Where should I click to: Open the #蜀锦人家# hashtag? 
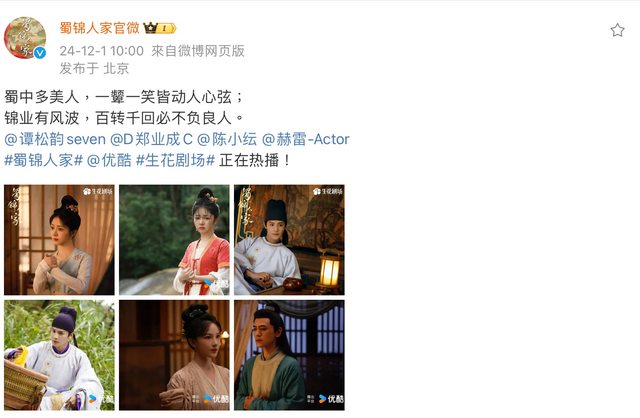click(x=44, y=160)
